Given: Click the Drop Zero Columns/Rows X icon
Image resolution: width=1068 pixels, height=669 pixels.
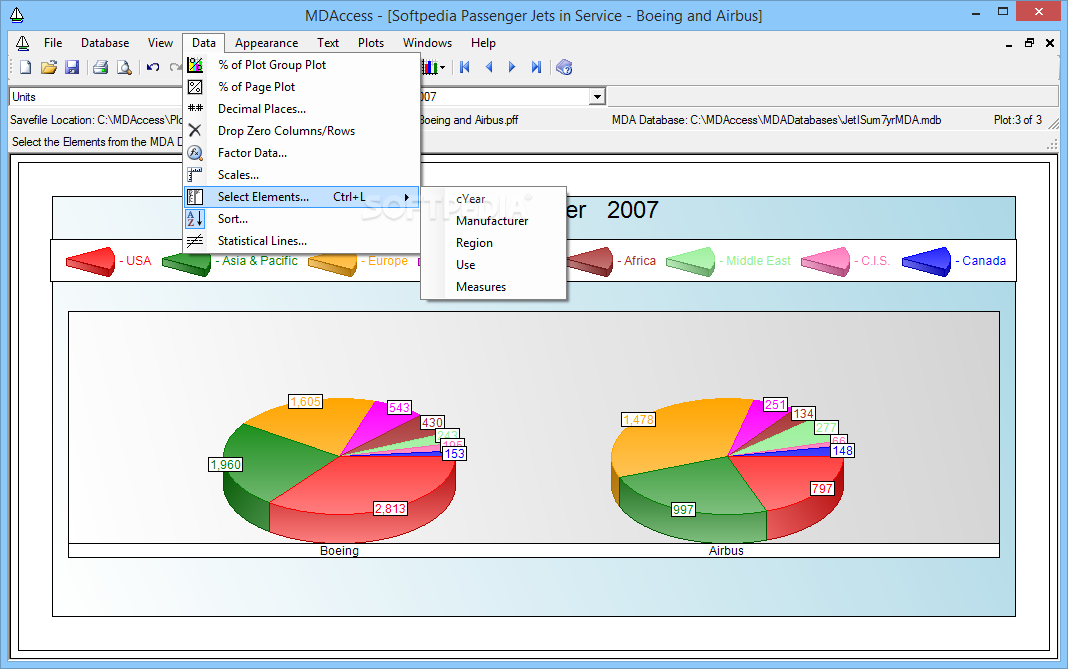Looking at the screenshot, I should (x=195, y=130).
